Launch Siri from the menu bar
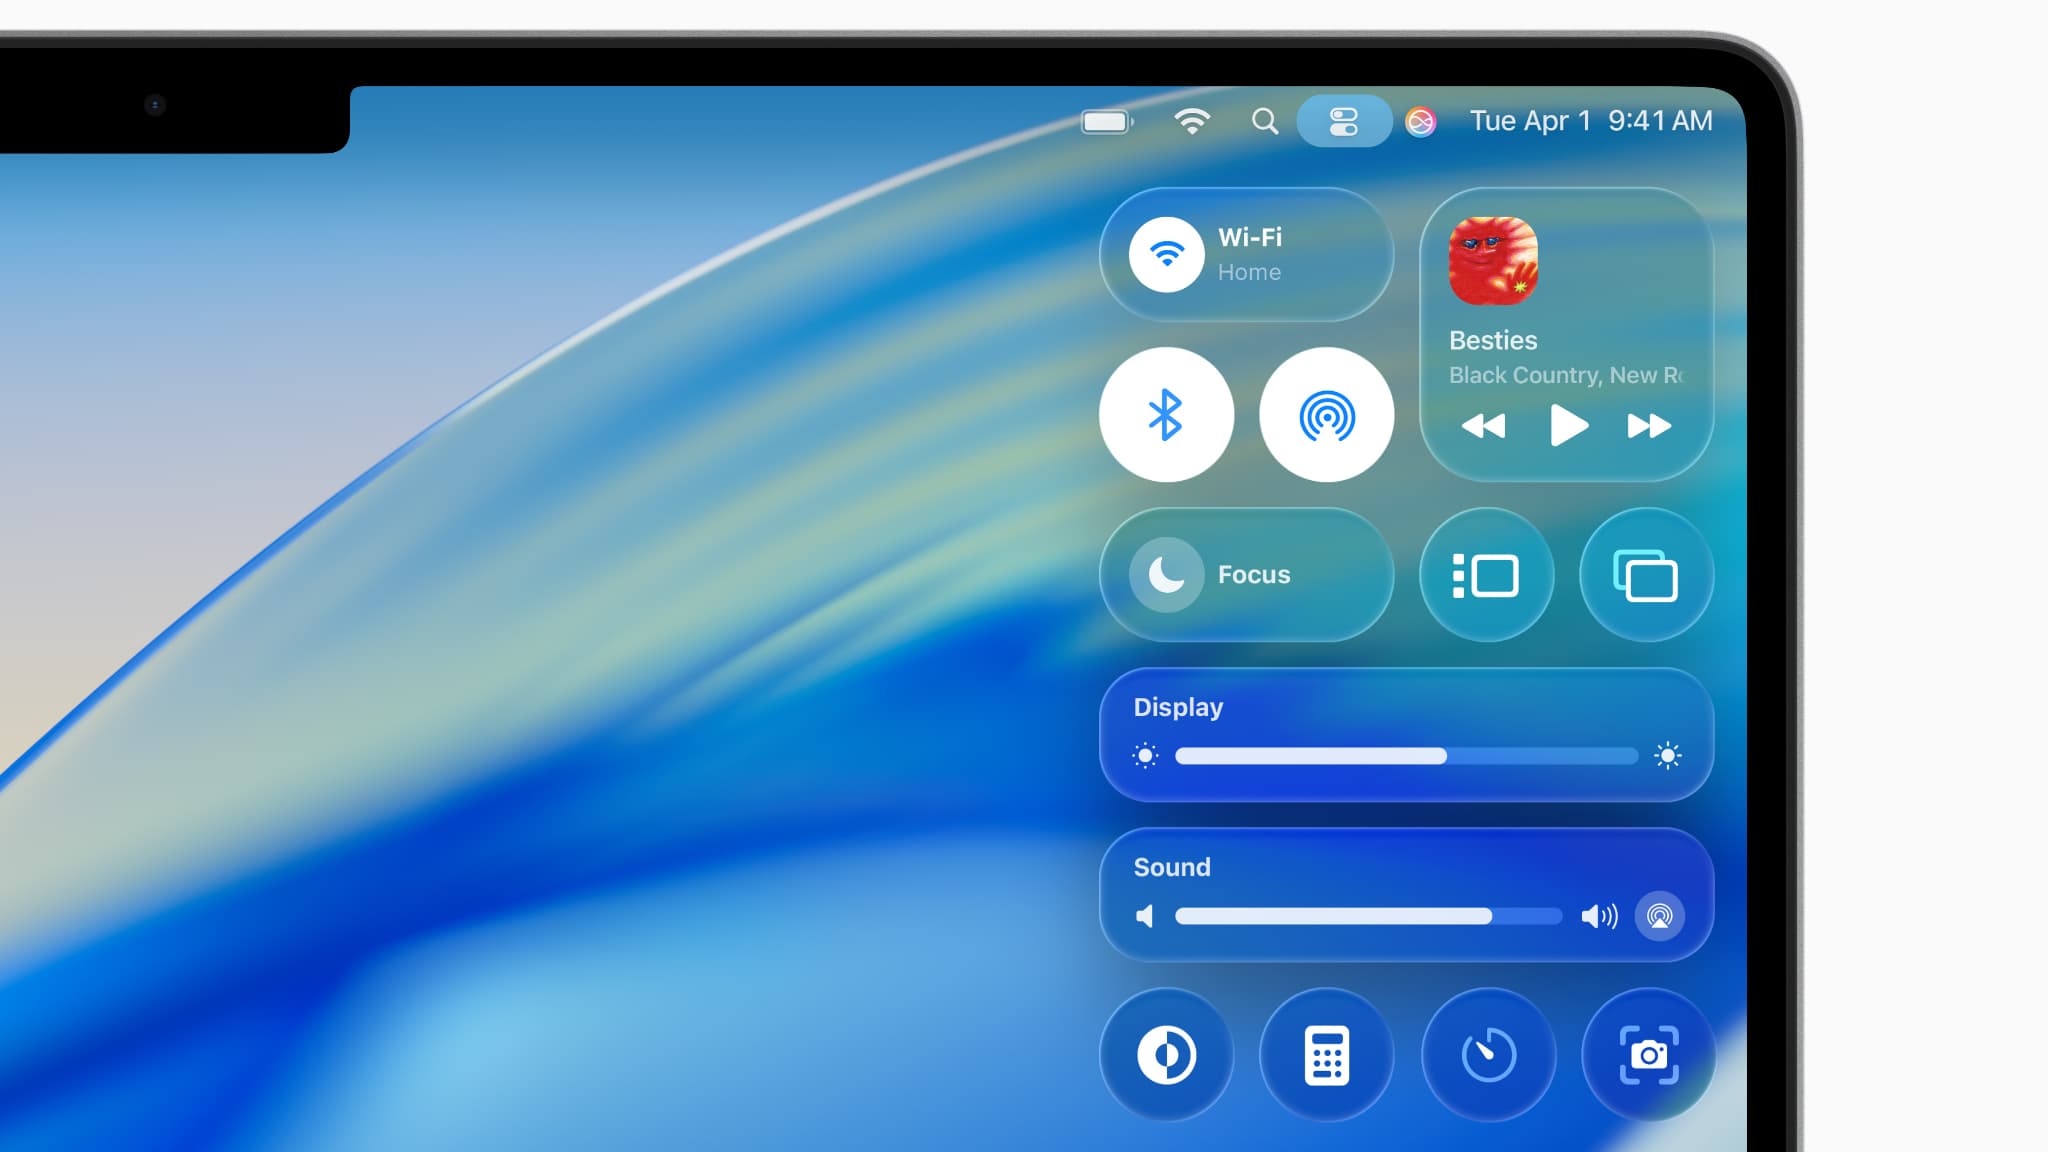 pyautogui.click(x=1420, y=121)
